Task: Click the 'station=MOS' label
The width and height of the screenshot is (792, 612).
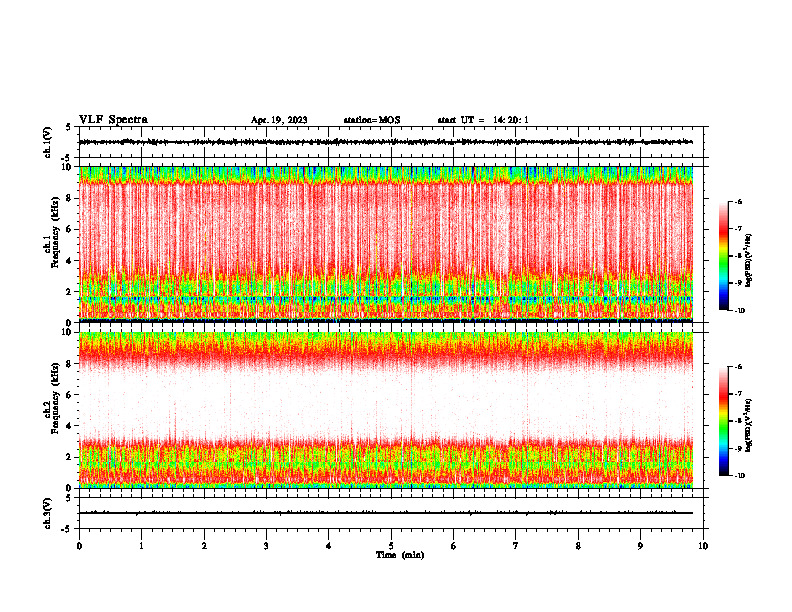Action: point(372,120)
